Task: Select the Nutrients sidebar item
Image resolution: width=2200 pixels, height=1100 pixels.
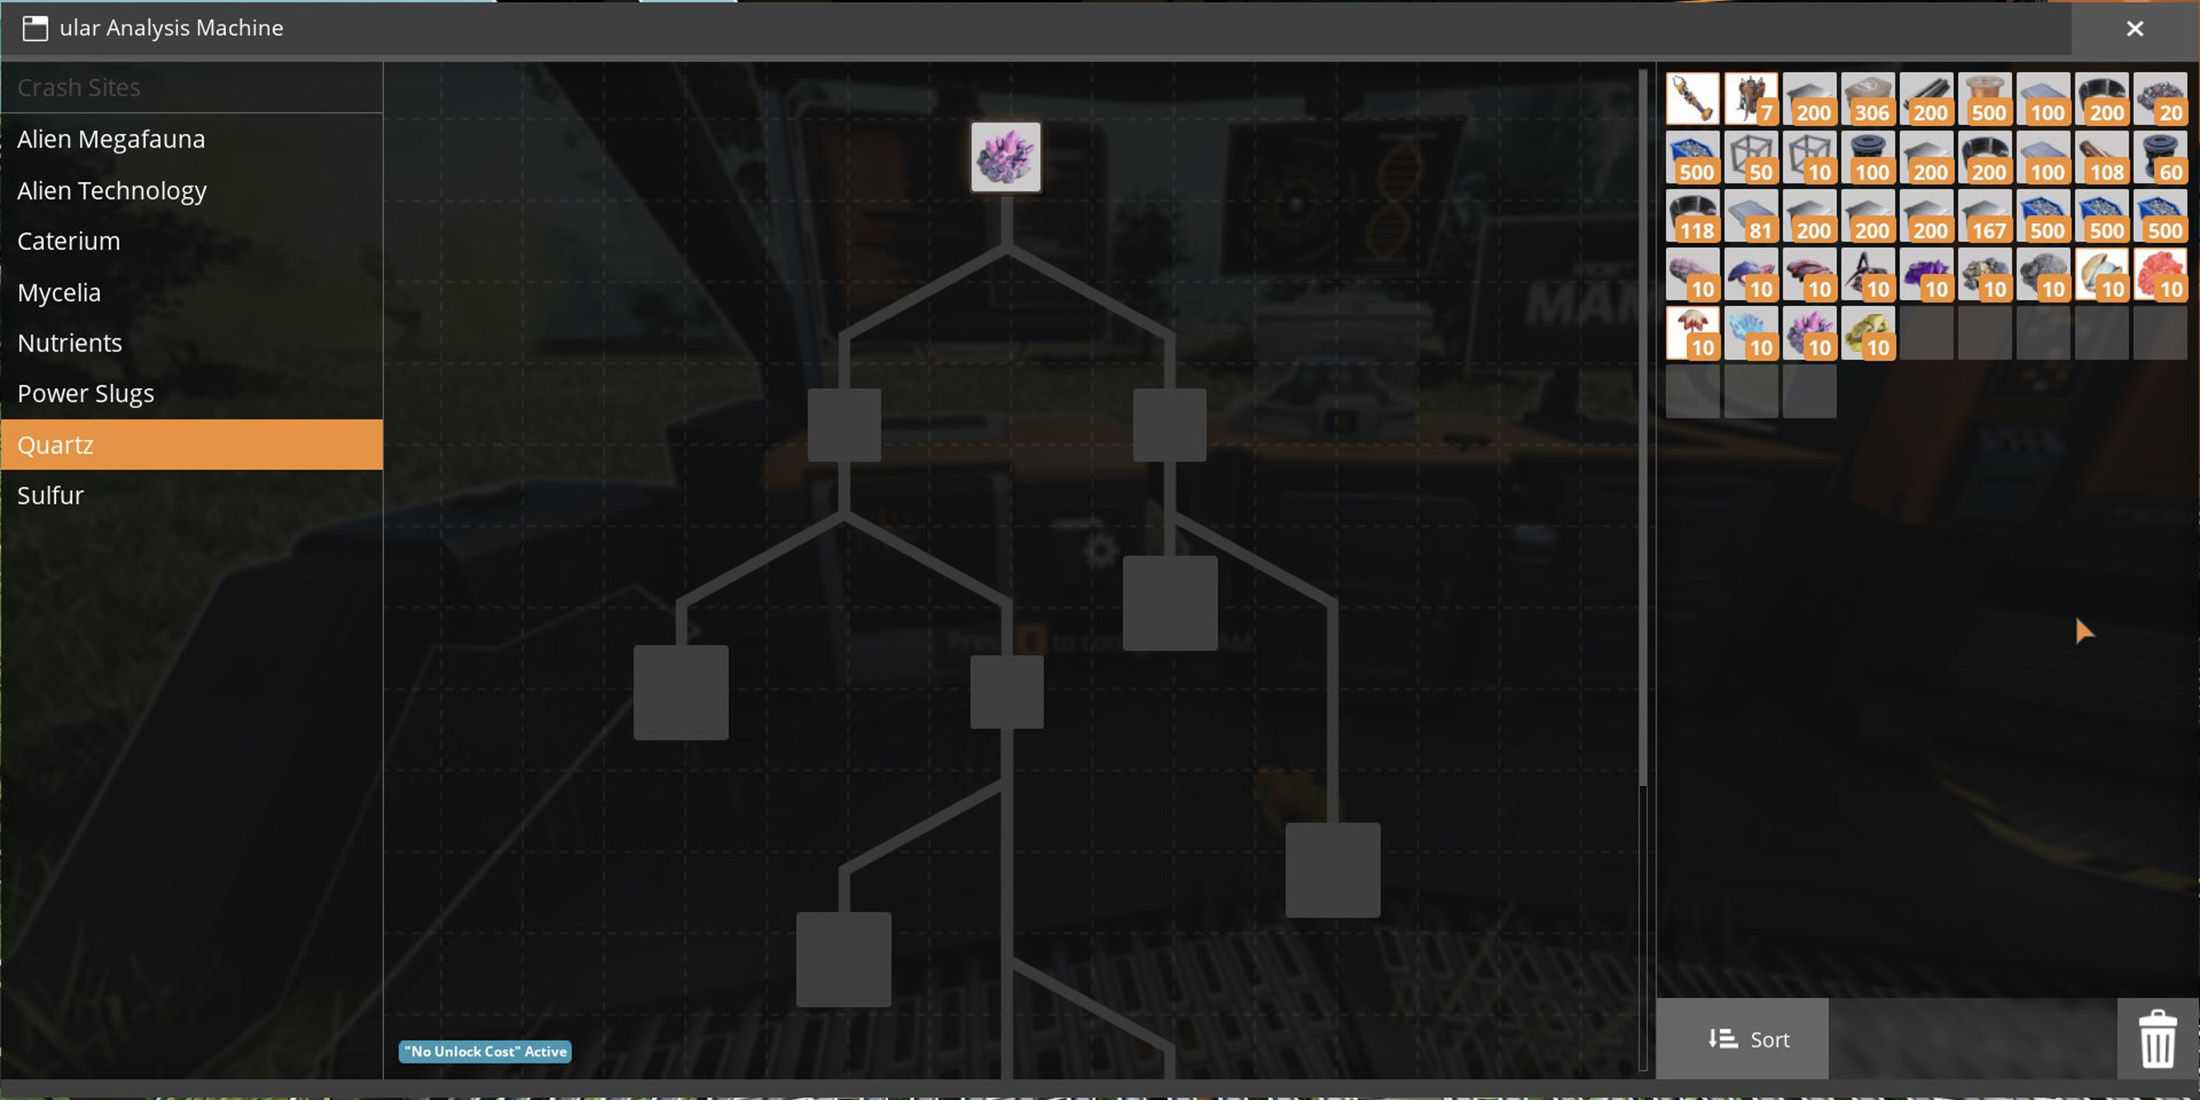Action: click(x=69, y=342)
